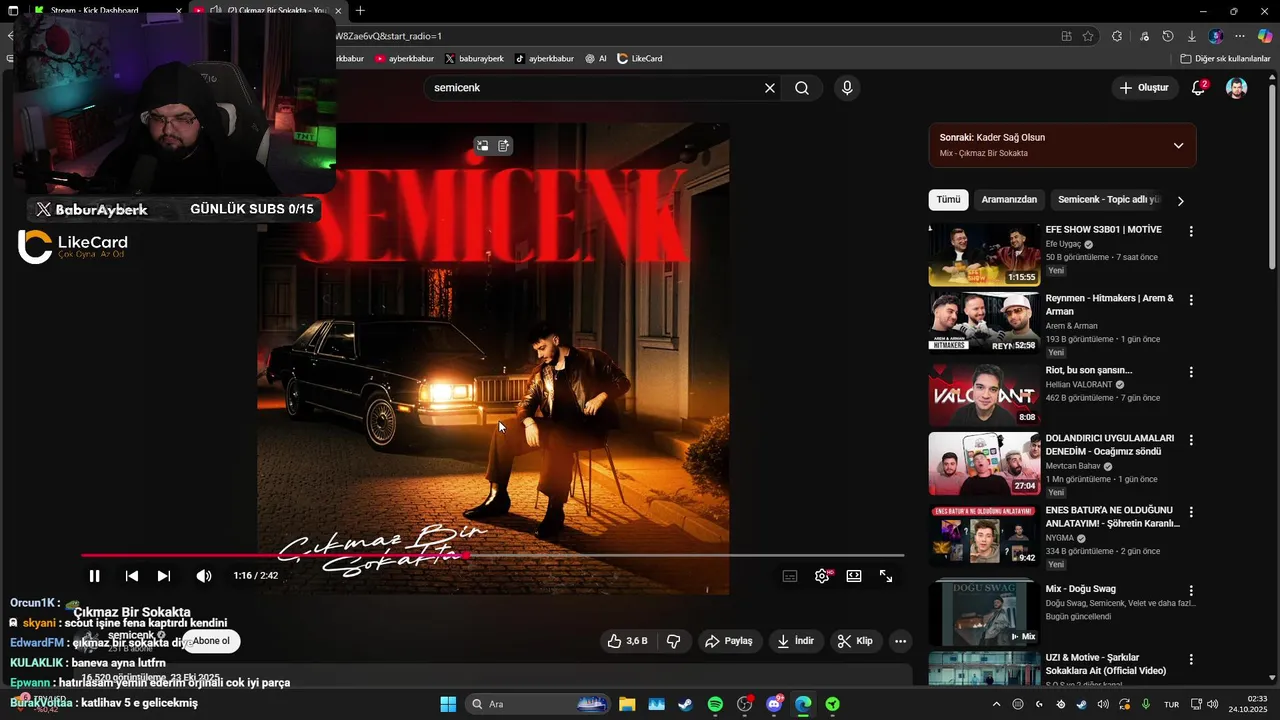Screen dimensions: 1280x720
Task: Open options for DOLANDIRICI UYGULAMALARI video
Action: pos(1190,440)
